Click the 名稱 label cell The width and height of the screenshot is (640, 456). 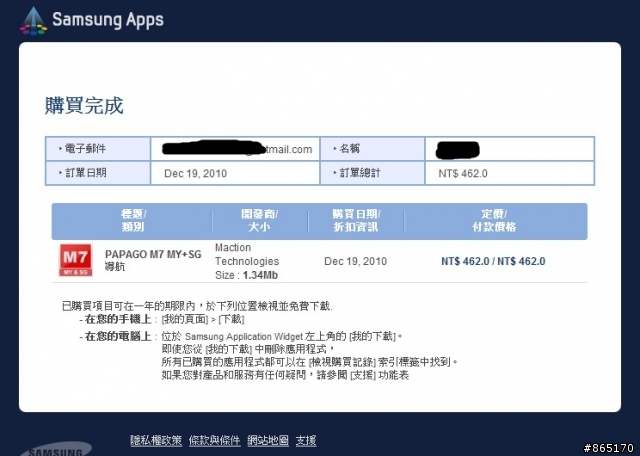tap(372, 149)
